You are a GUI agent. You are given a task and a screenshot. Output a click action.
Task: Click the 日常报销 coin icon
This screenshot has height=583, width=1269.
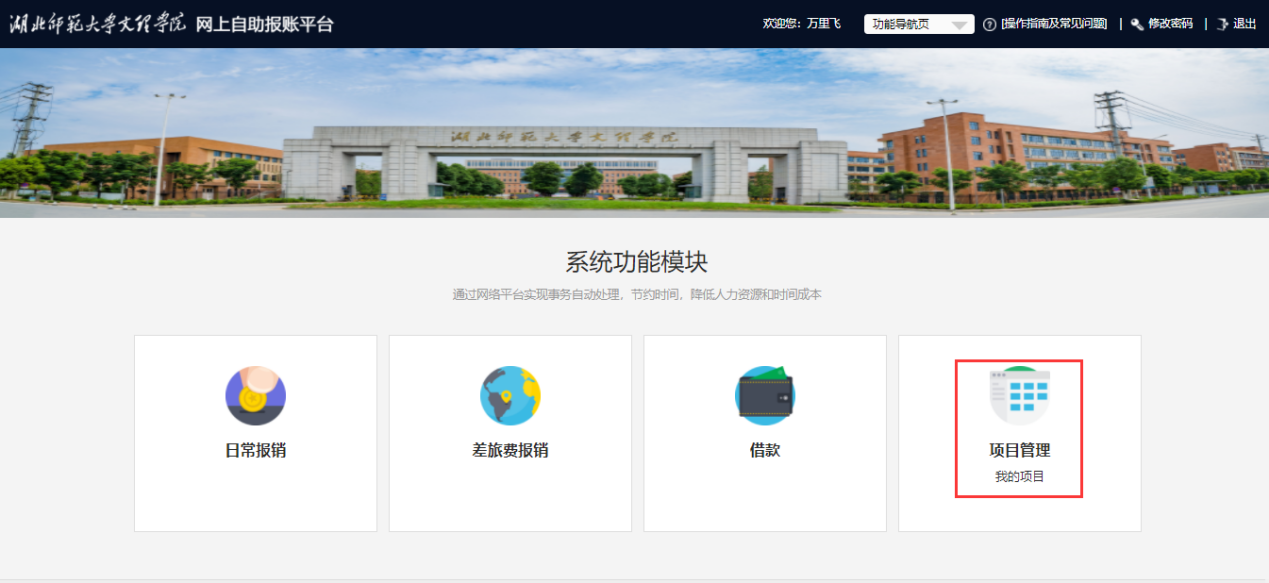pos(255,396)
